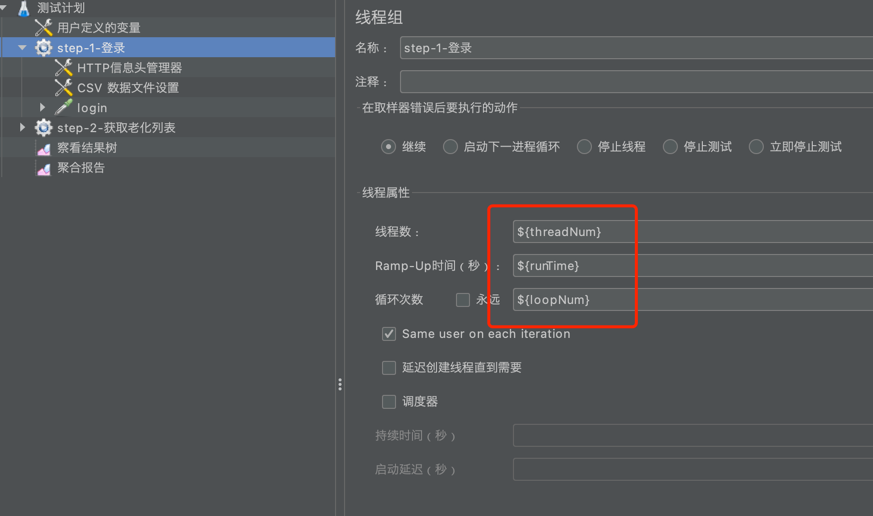Select the 停止线程 radio option
This screenshot has height=516, width=873.
click(x=584, y=147)
